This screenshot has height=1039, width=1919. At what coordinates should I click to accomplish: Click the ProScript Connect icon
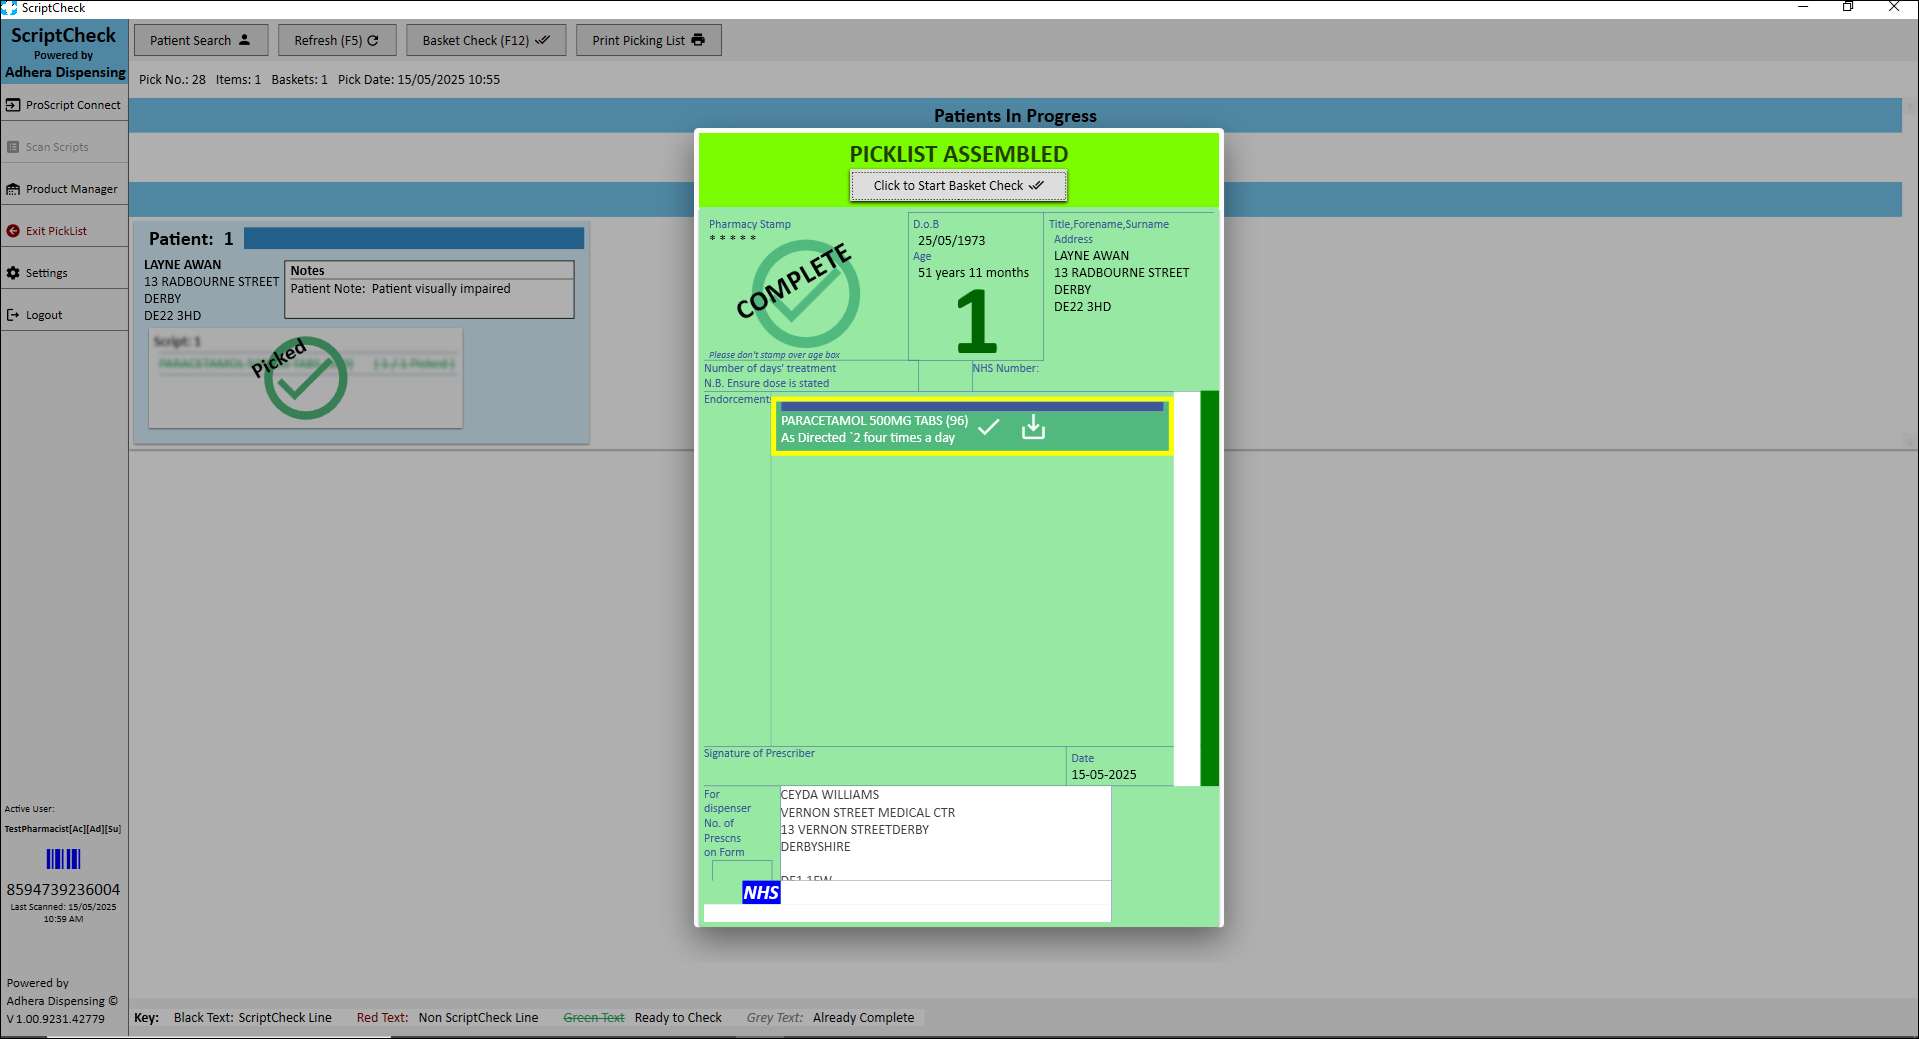click(13, 105)
